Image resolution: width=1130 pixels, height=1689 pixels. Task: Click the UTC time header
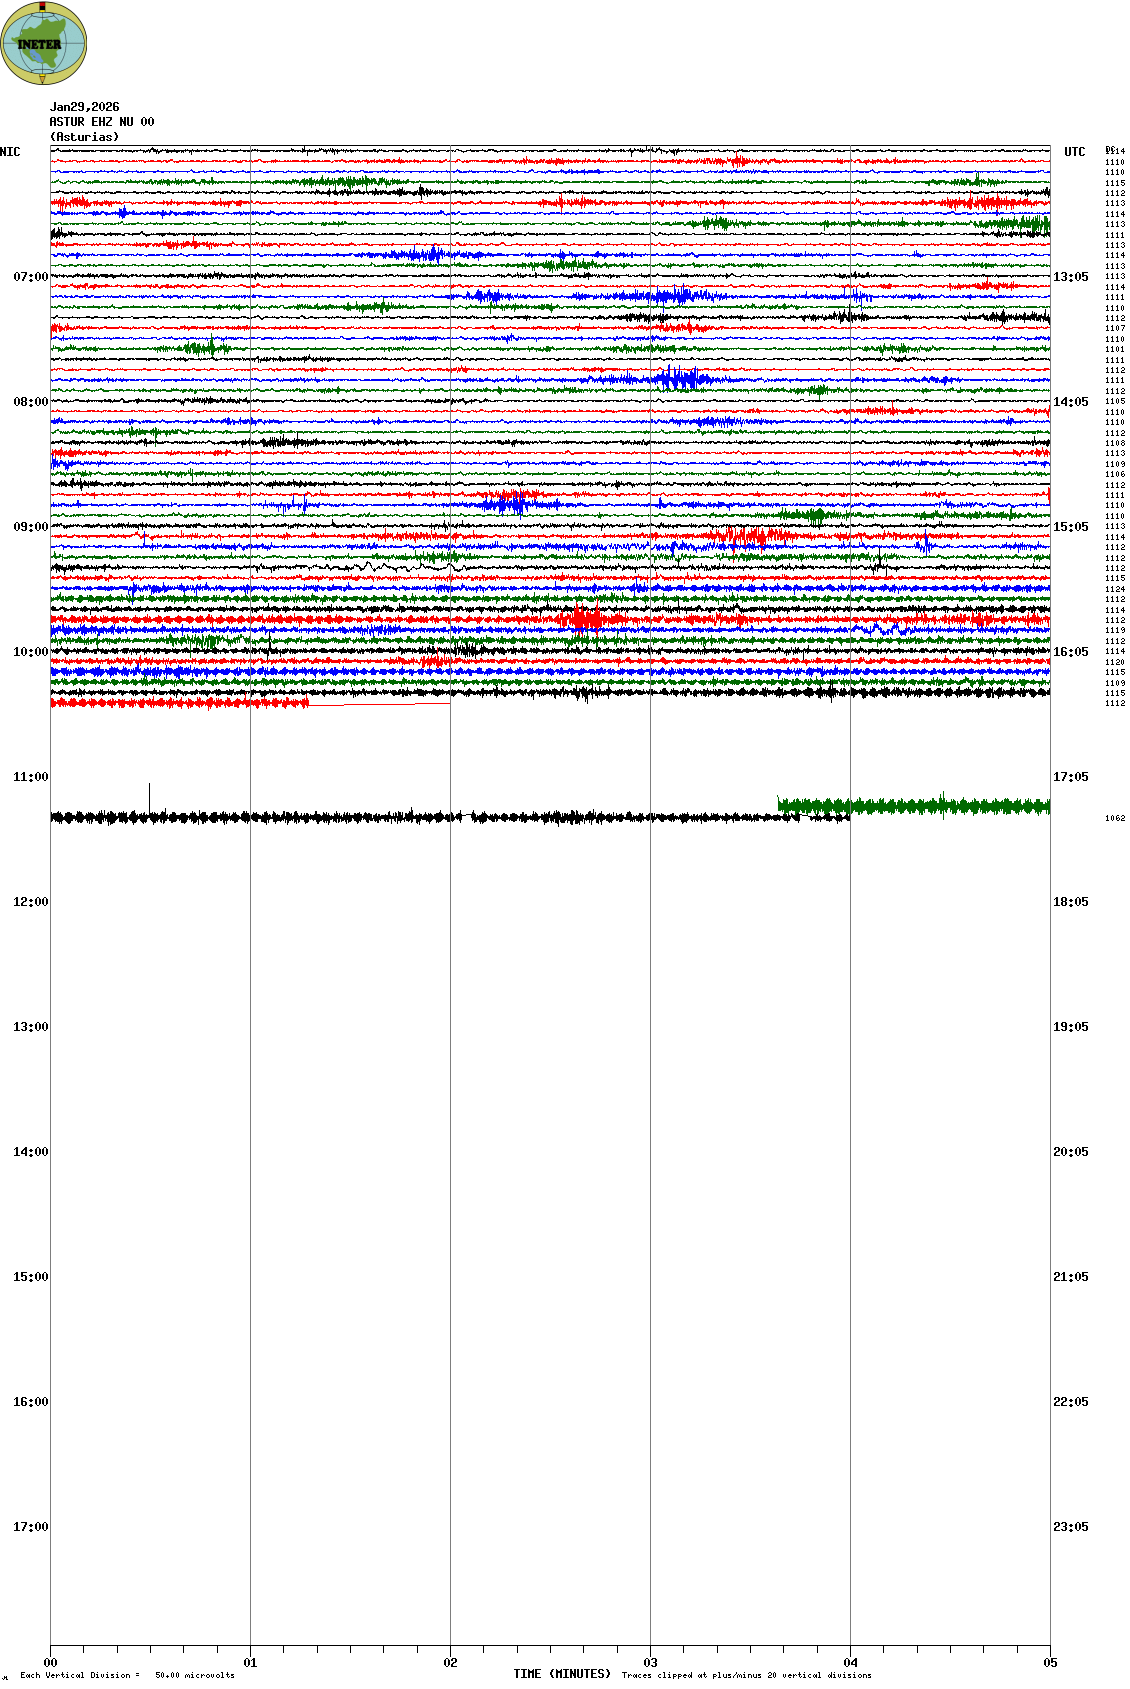pyautogui.click(x=1074, y=152)
